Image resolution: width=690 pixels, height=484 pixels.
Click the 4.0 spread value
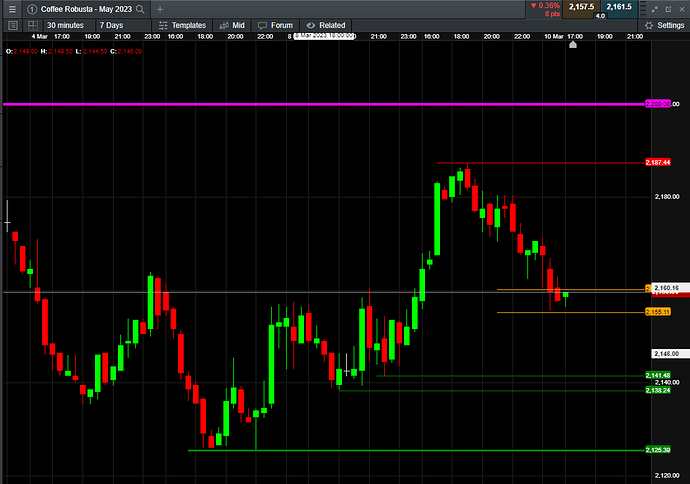pyautogui.click(x=600, y=16)
